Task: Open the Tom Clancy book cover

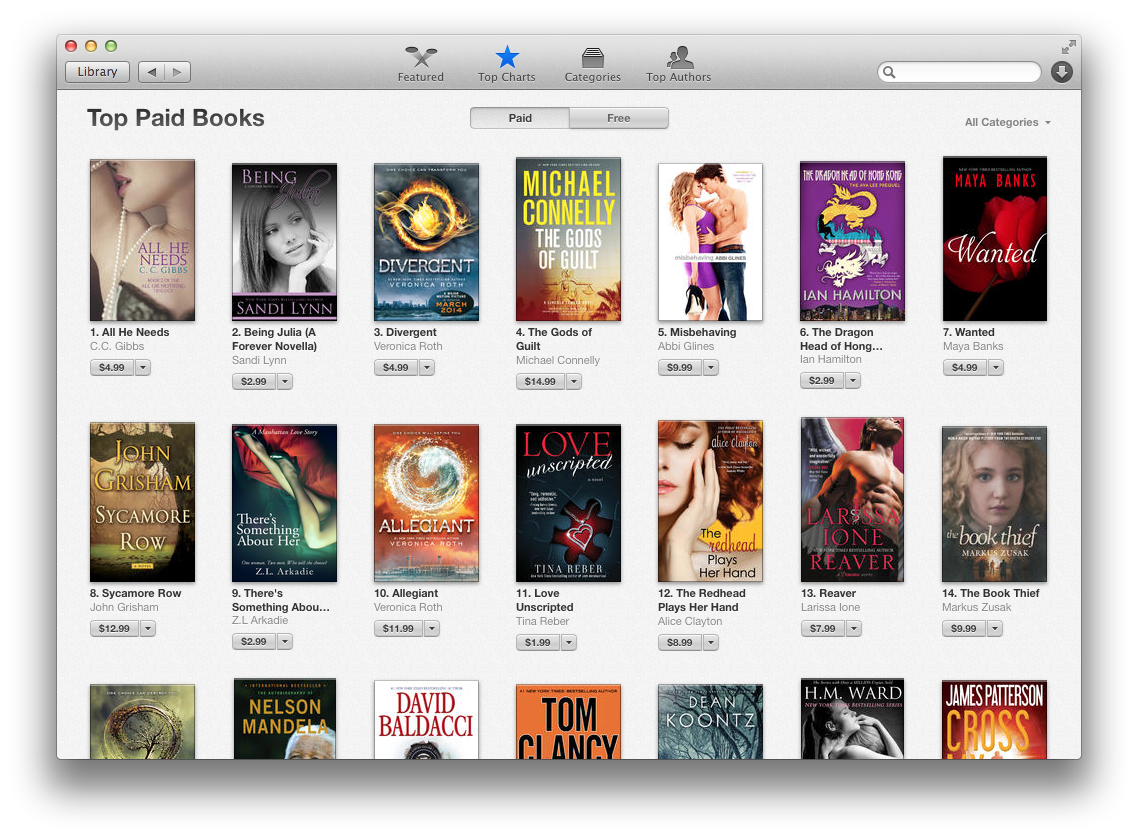Action: click(568, 722)
